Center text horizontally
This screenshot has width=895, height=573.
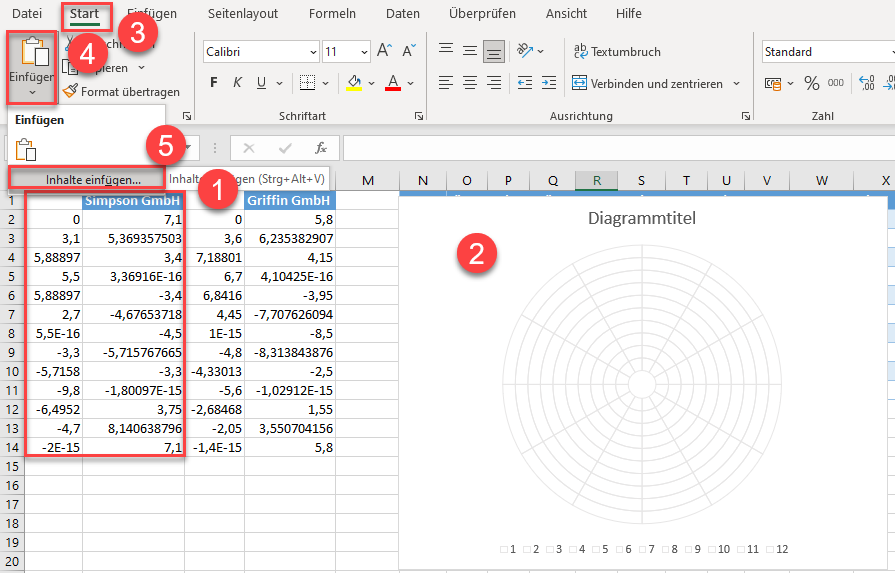(x=470, y=83)
